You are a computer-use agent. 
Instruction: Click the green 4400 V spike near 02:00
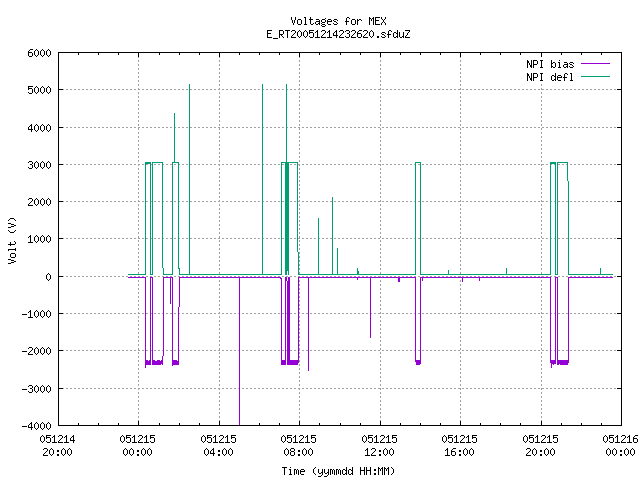[x=175, y=138]
